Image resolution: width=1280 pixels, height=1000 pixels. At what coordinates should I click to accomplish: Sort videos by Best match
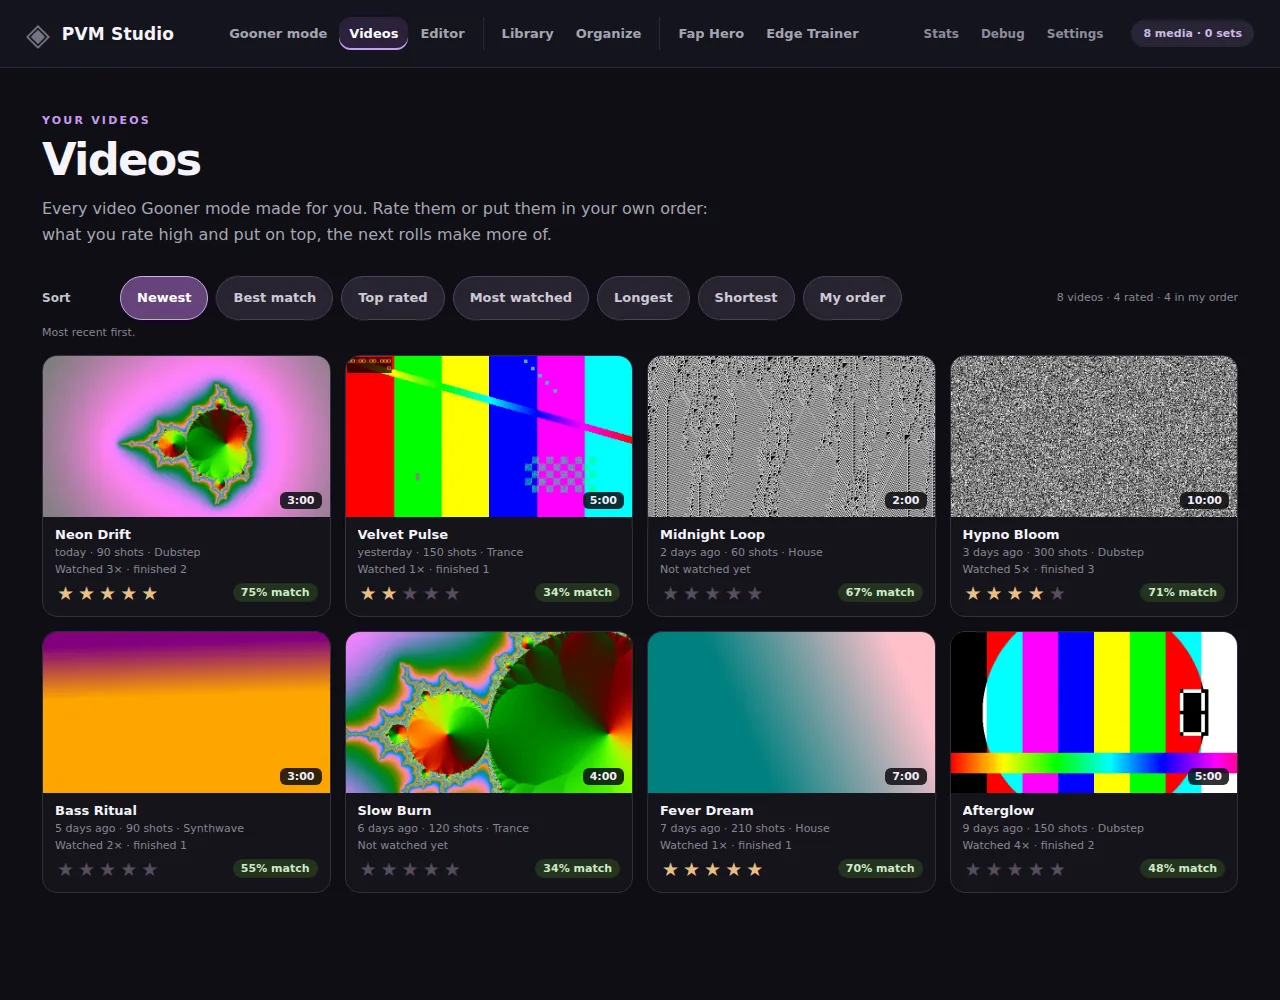pyautogui.click(x=274, y=298)
